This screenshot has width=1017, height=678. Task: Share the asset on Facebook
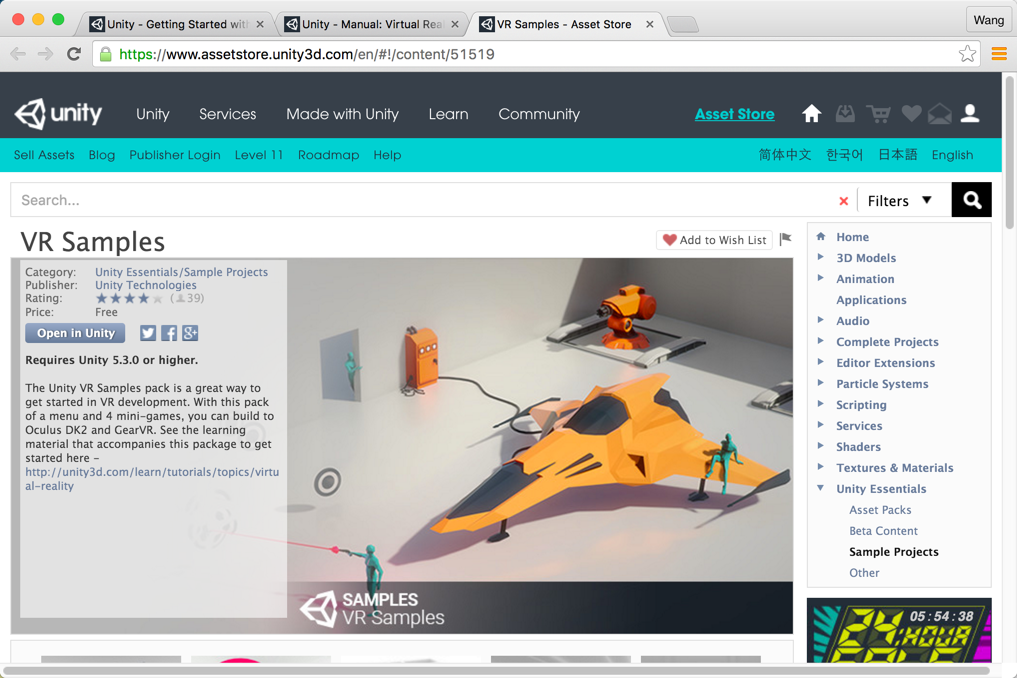pyautogui.click(x=168, y=333)
